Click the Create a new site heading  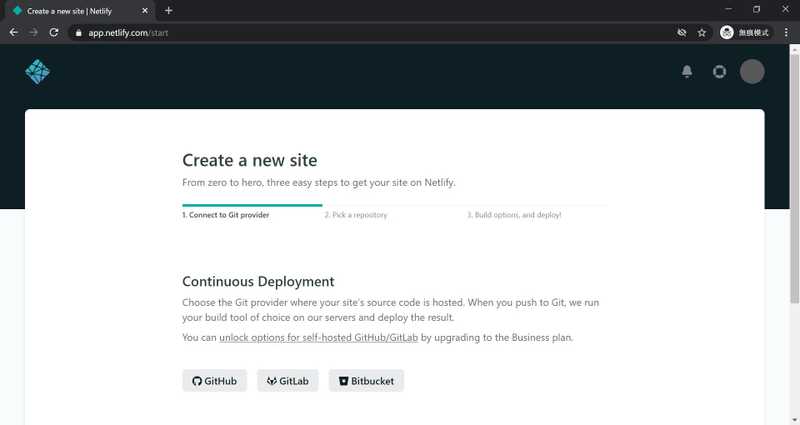pyautogui.click(x=249, y=160)
